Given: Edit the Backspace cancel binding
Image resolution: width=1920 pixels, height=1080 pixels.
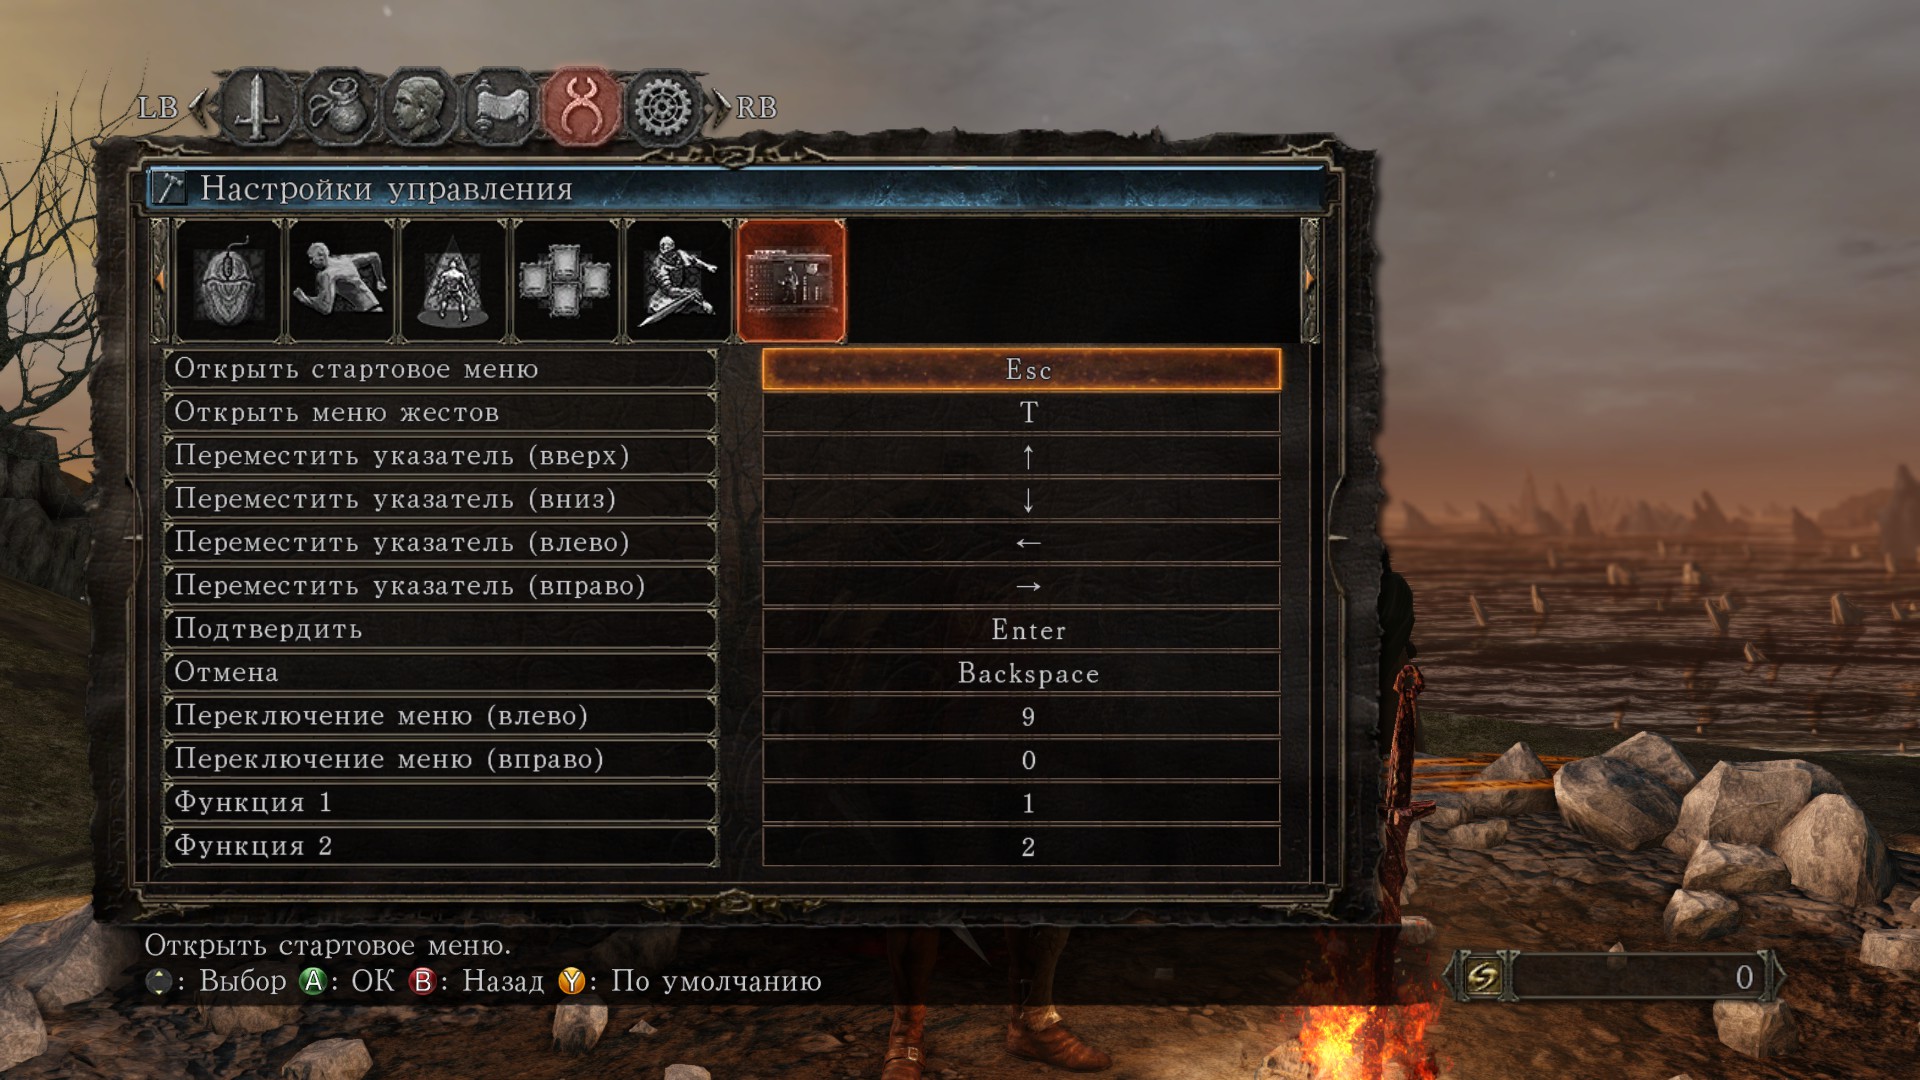Looking at the screenshot, I should [1021, 673].
